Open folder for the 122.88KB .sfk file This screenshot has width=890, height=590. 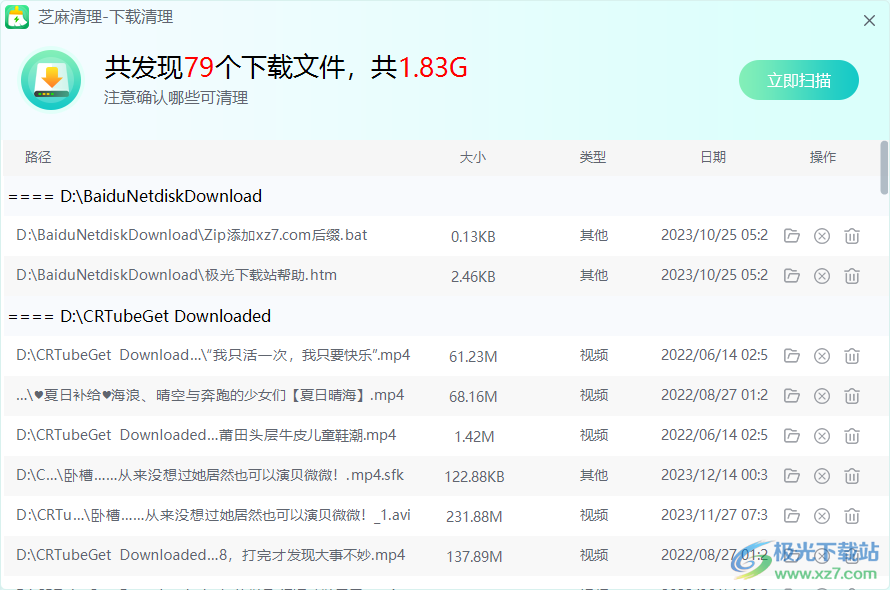792,476
